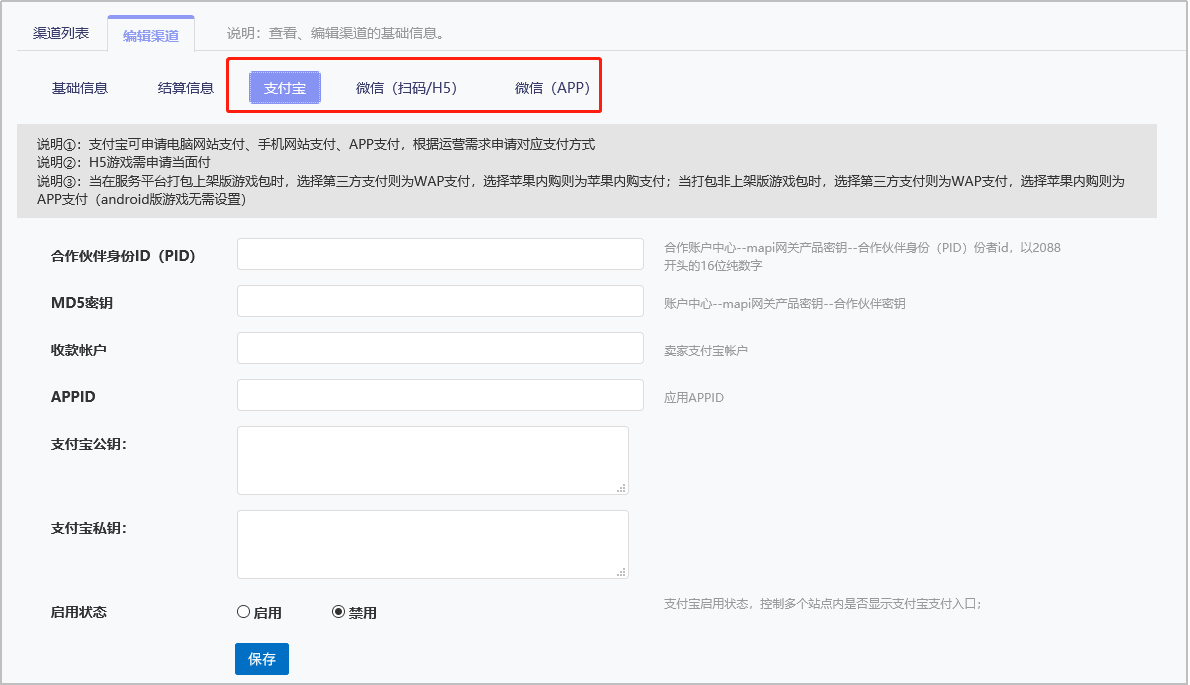Focus the 支付宝公钥 text area
The width and height of the screenshot is (1190, 685).
tap(433, 460)
